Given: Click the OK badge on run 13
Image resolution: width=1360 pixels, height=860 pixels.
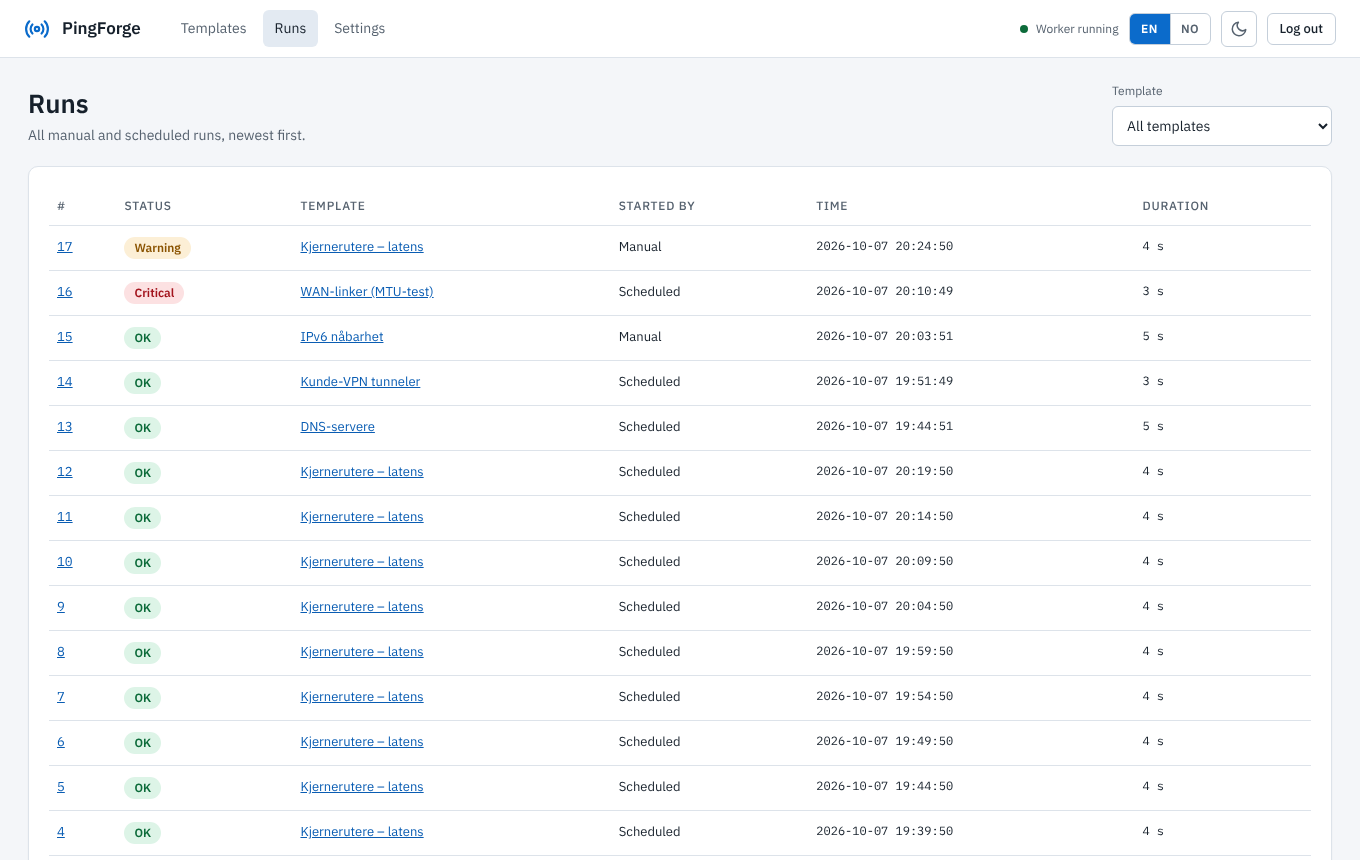Looking at the screenshot, I should pyautogui.click(x=142, y=428).
